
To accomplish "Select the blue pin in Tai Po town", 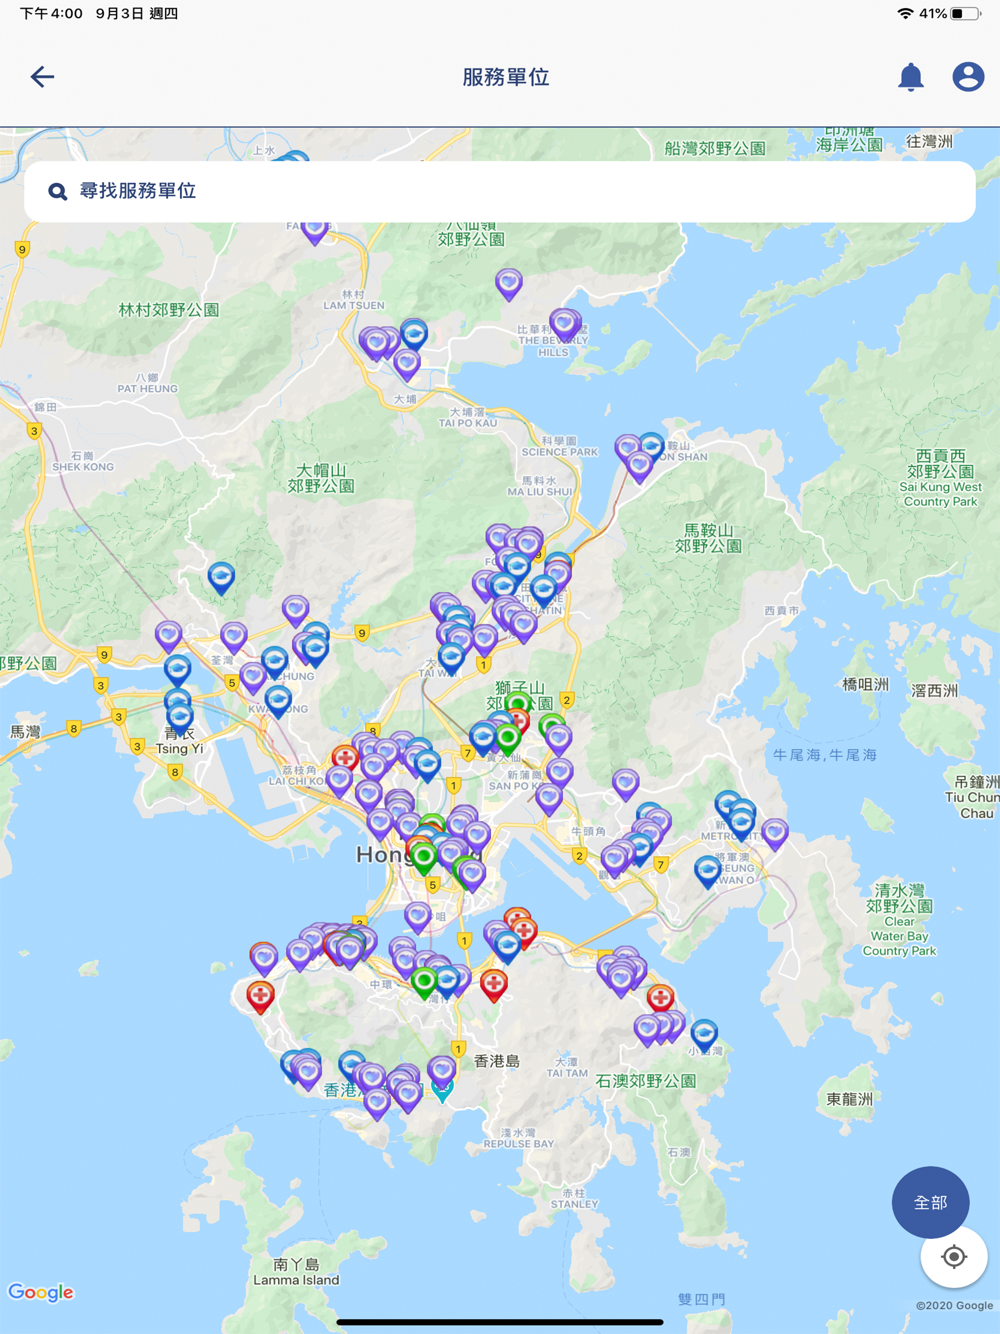I will coord(414,332).
